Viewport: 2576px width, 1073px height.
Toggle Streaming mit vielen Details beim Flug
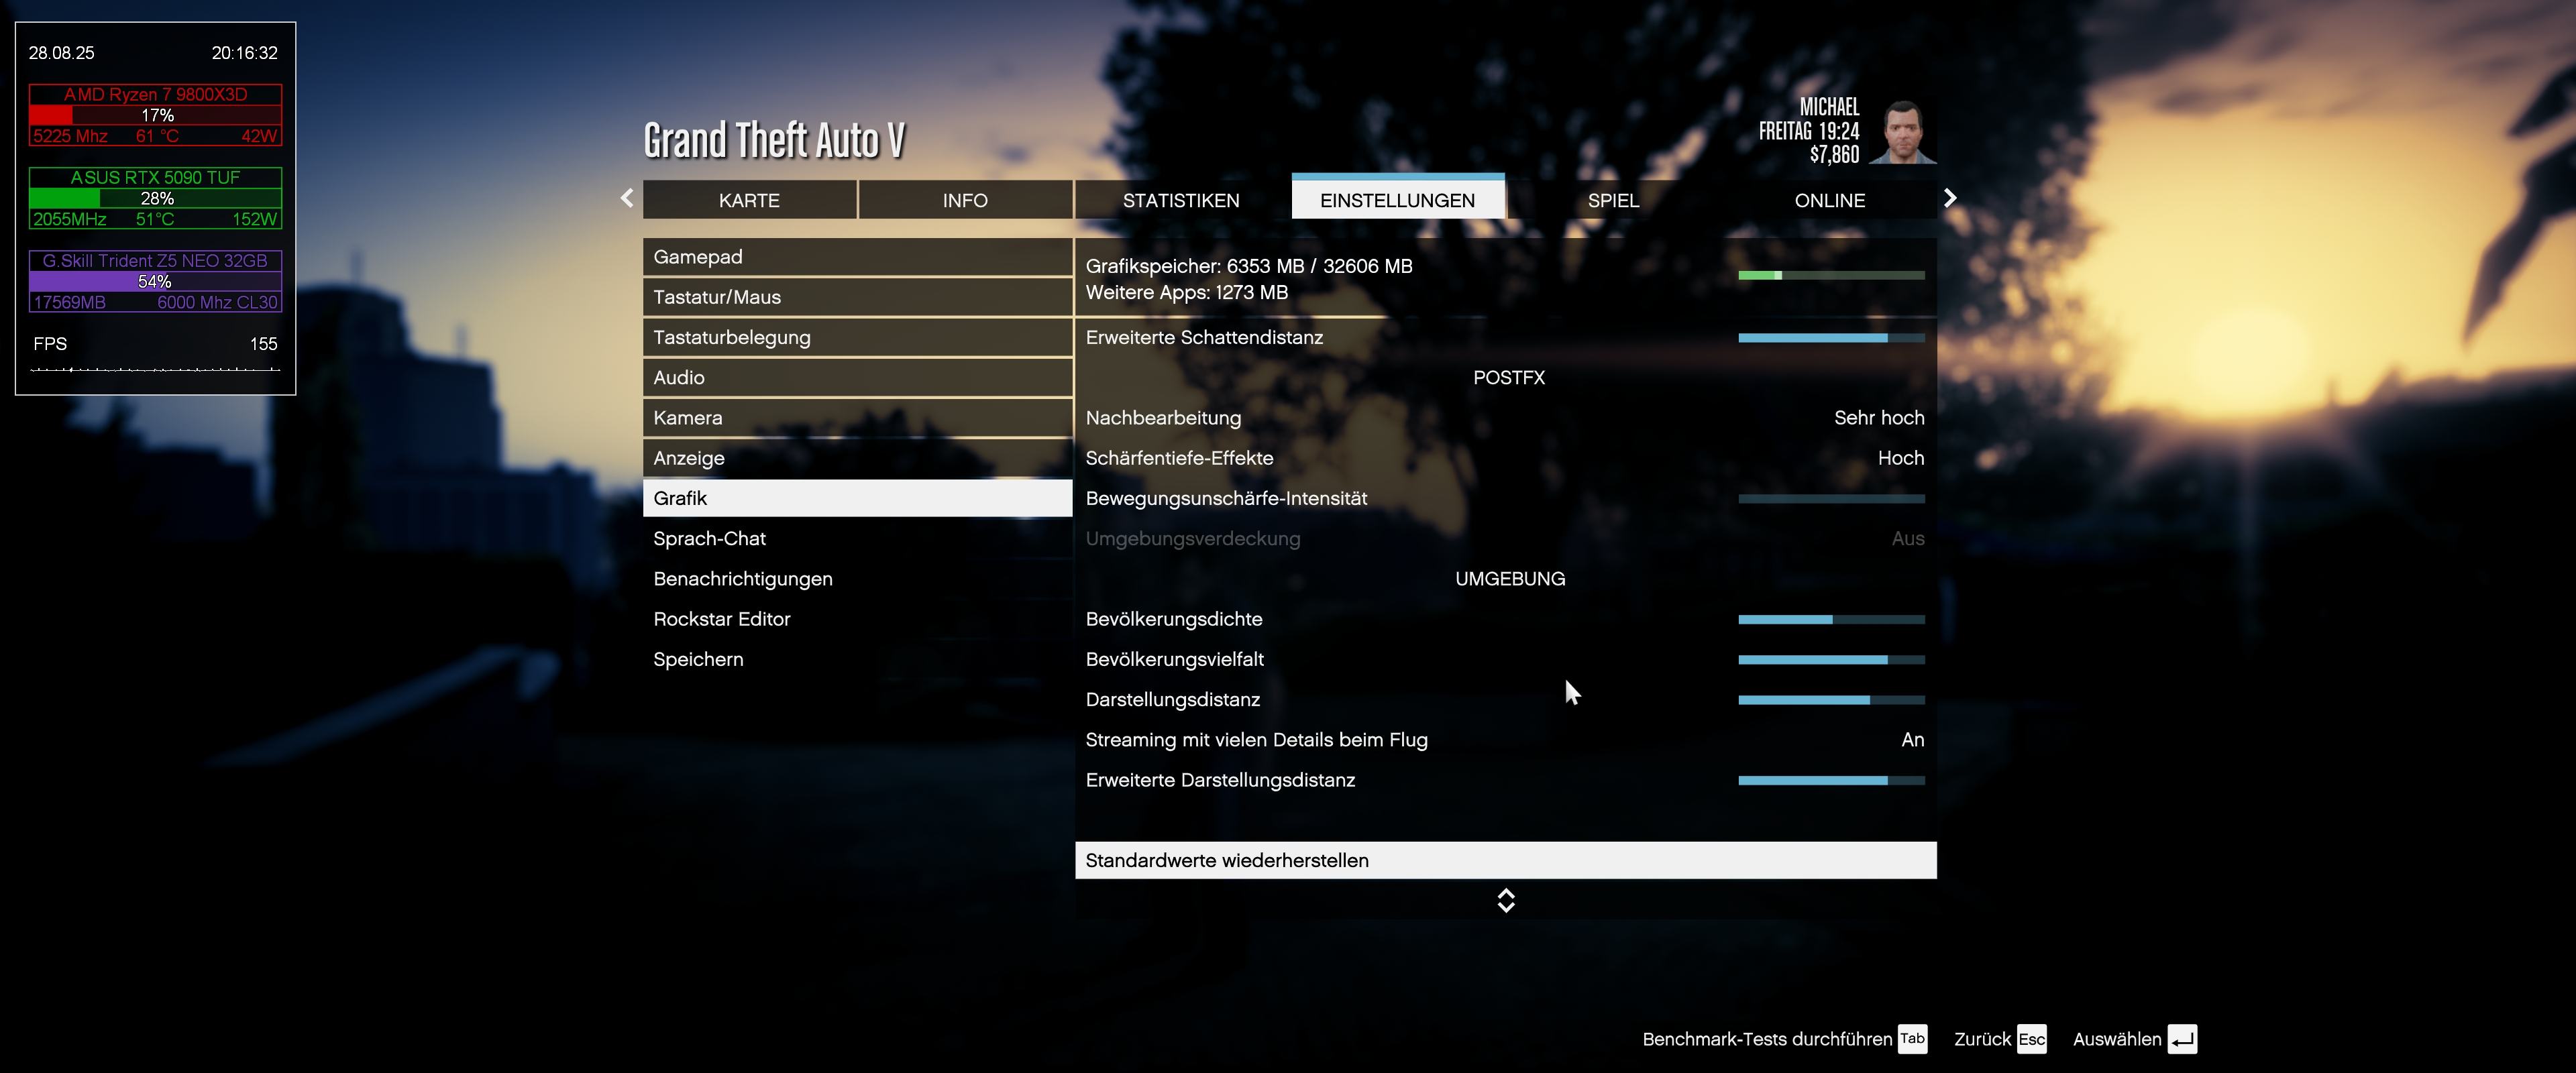[x=1911, y=740]
